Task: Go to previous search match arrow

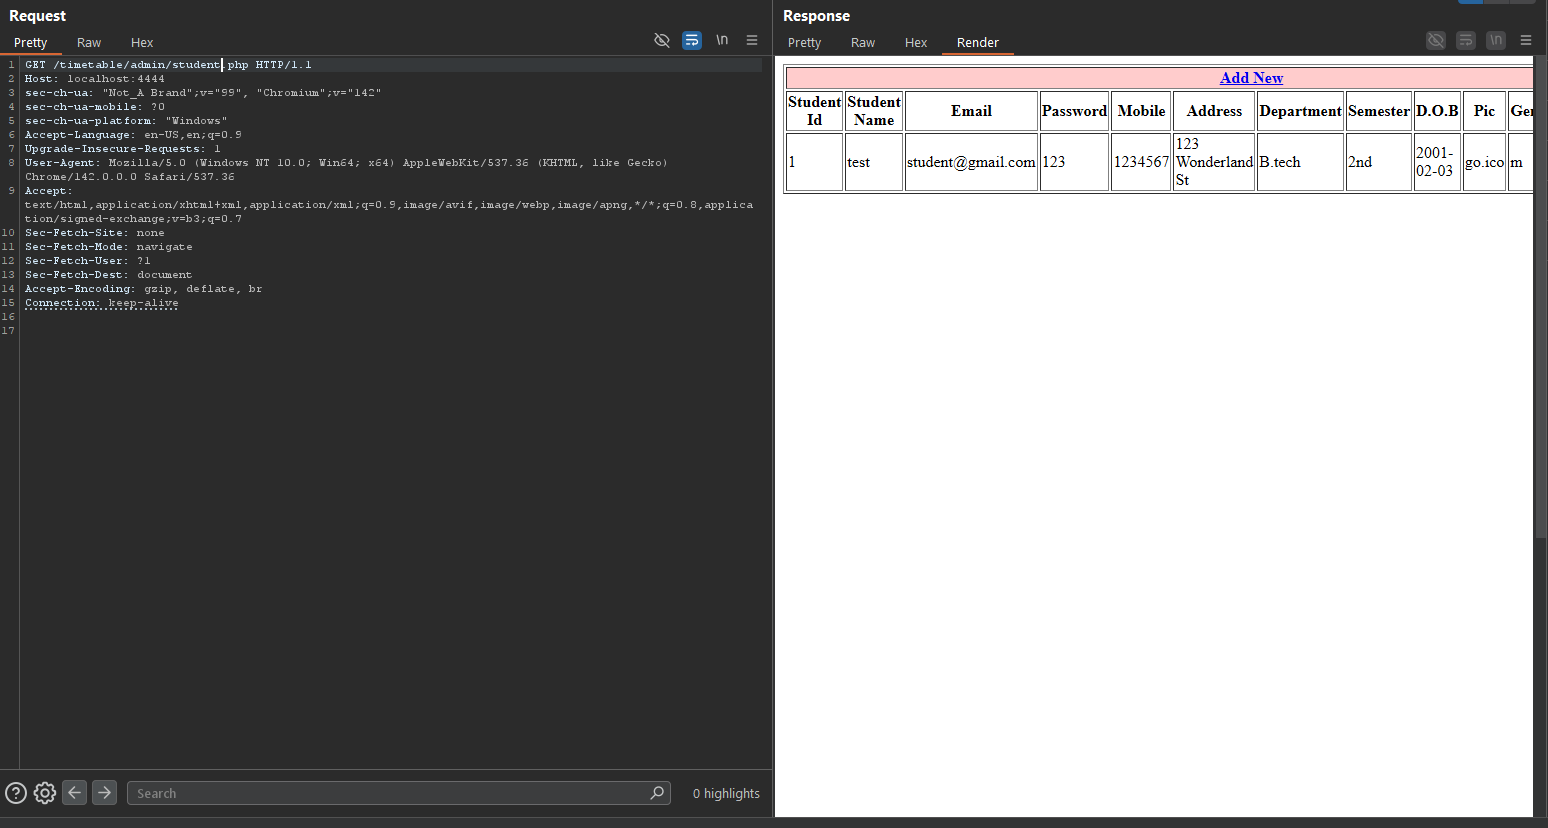Action: pyautogui.click(x=75, y=793)
